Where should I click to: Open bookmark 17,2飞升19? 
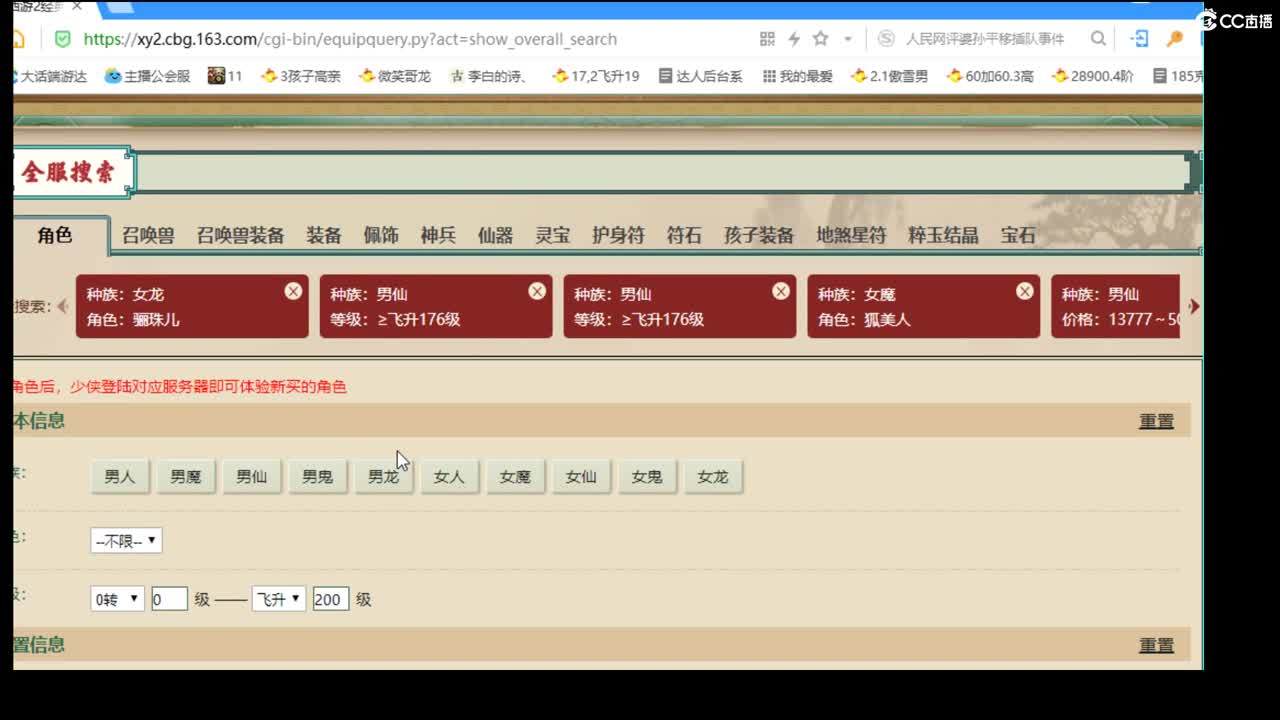pos(596,76)
